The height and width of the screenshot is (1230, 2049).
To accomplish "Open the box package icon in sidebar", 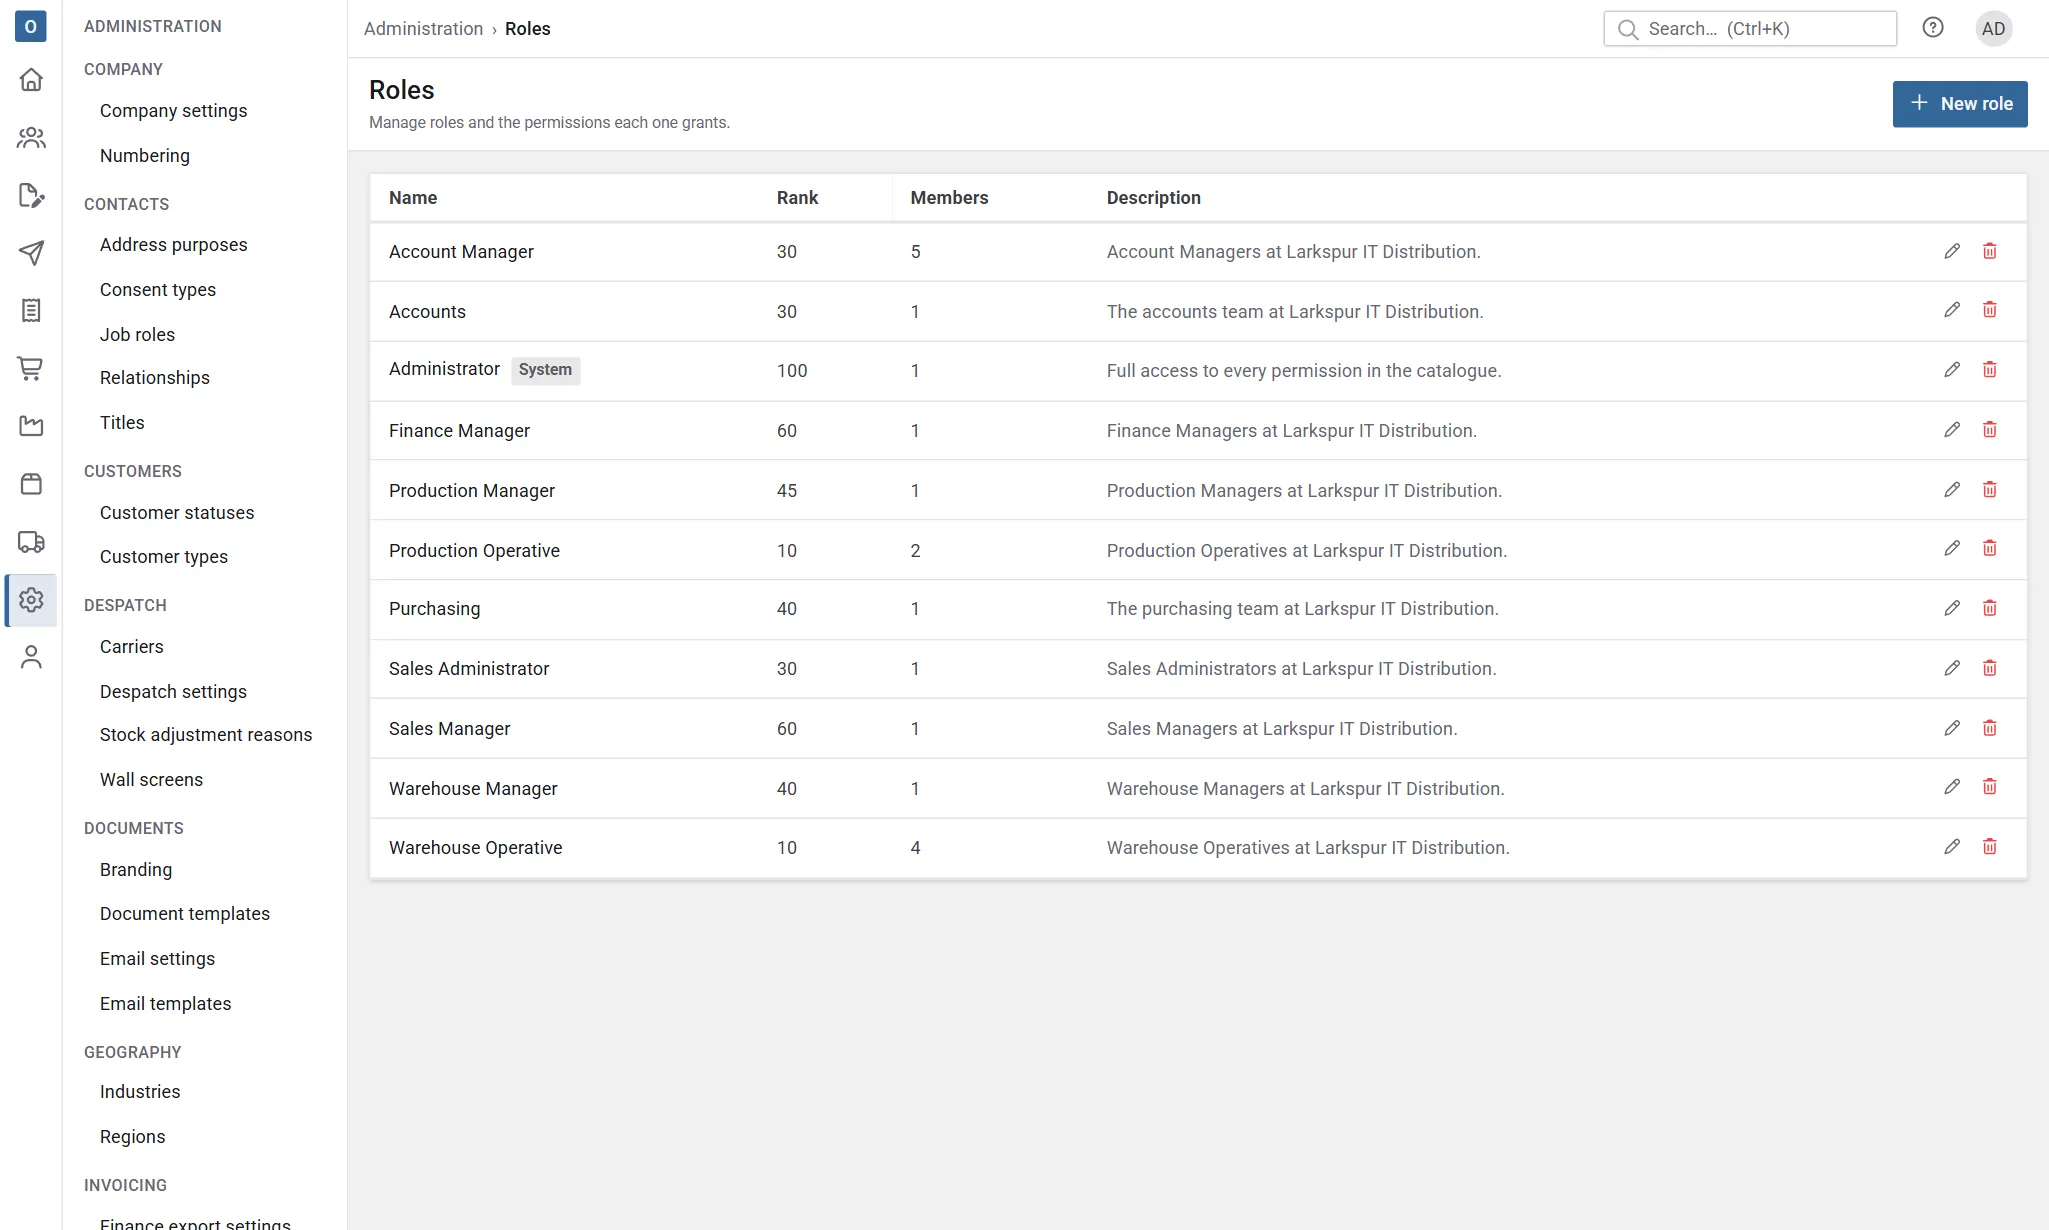I will click(31, 484).
